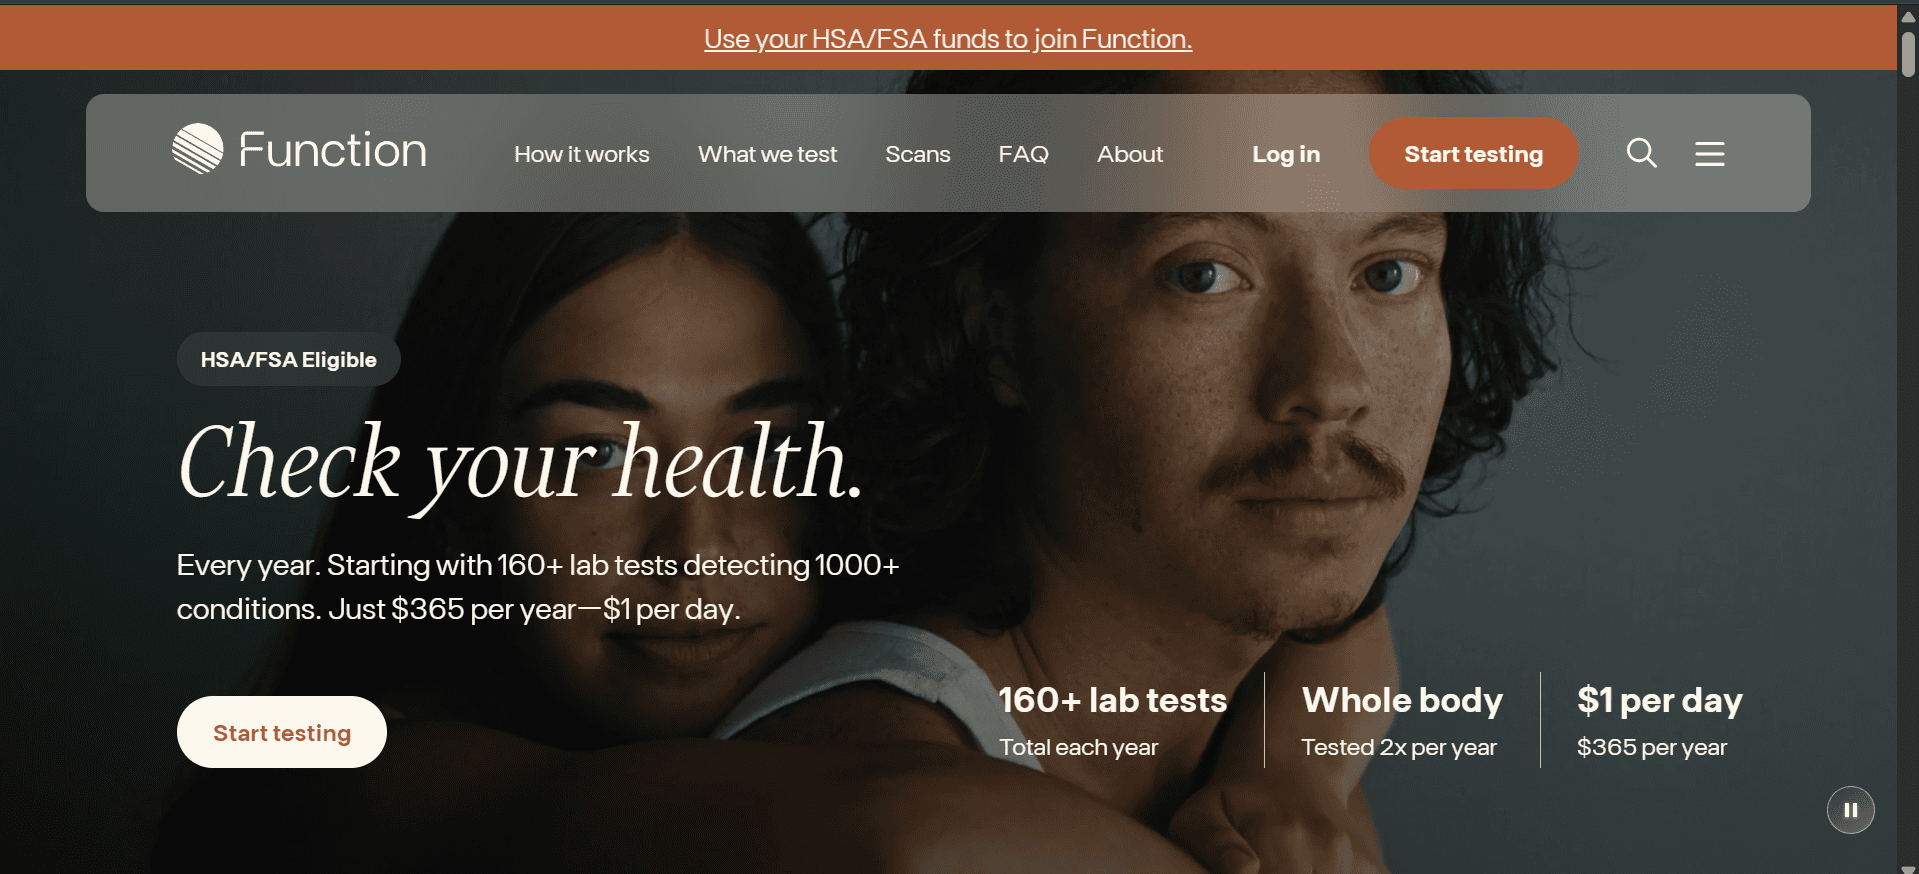Go to What we test

coord(767,154)
